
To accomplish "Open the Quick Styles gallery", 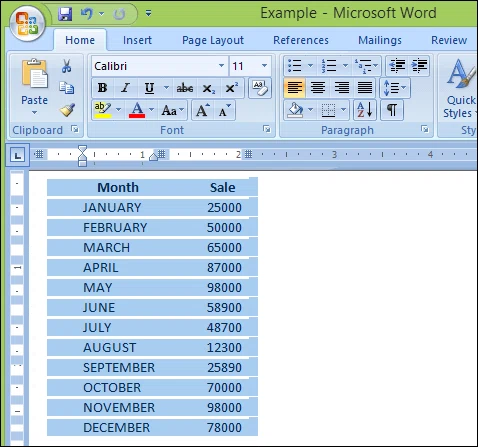I will coord(460,87).
